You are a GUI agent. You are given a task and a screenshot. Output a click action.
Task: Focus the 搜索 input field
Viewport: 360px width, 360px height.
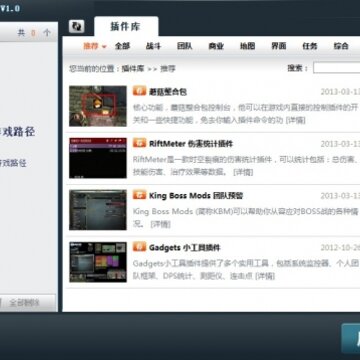click(337, 68)
